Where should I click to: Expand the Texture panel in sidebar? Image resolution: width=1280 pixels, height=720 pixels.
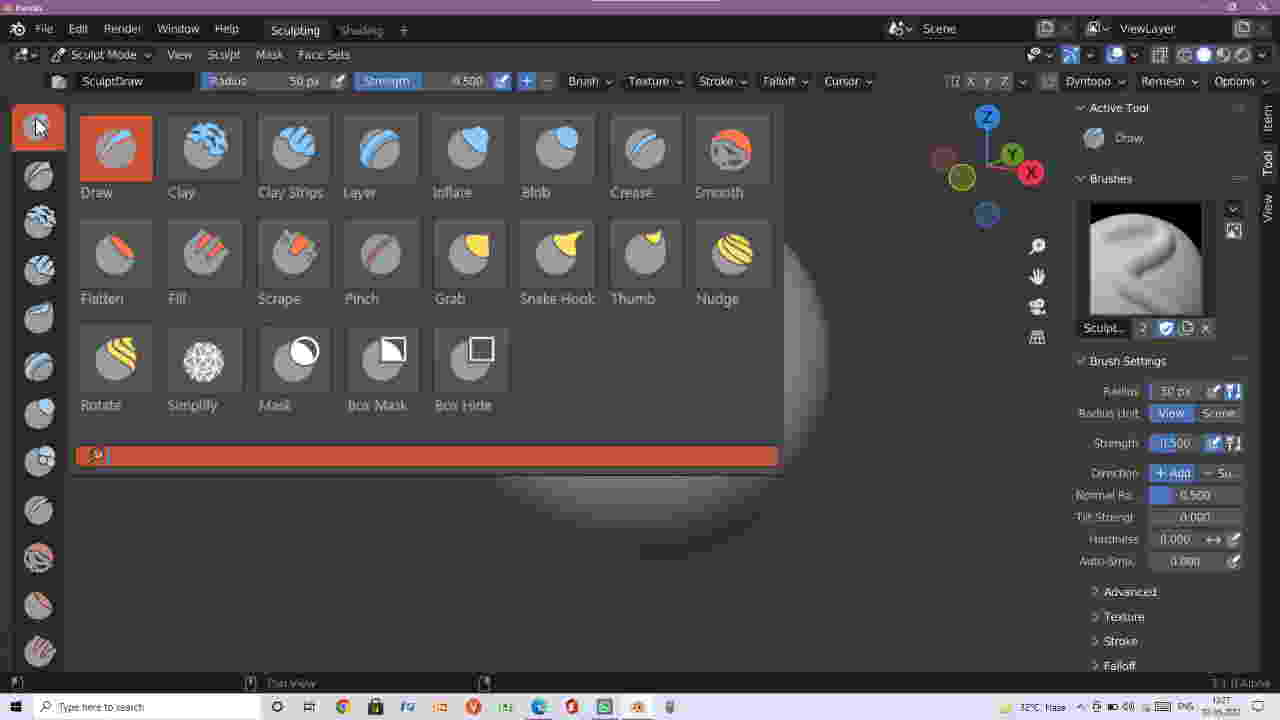[1124, 617]
